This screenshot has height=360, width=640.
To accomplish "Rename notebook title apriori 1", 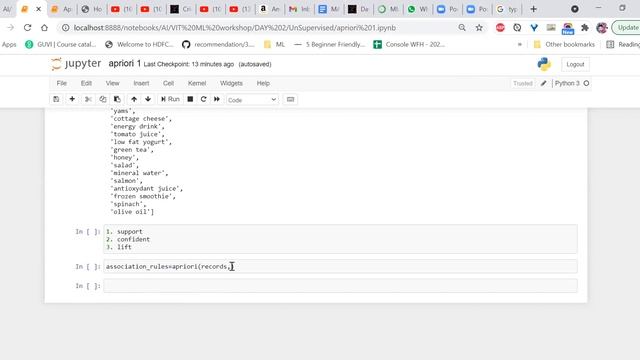I will [x=124, y=64].
